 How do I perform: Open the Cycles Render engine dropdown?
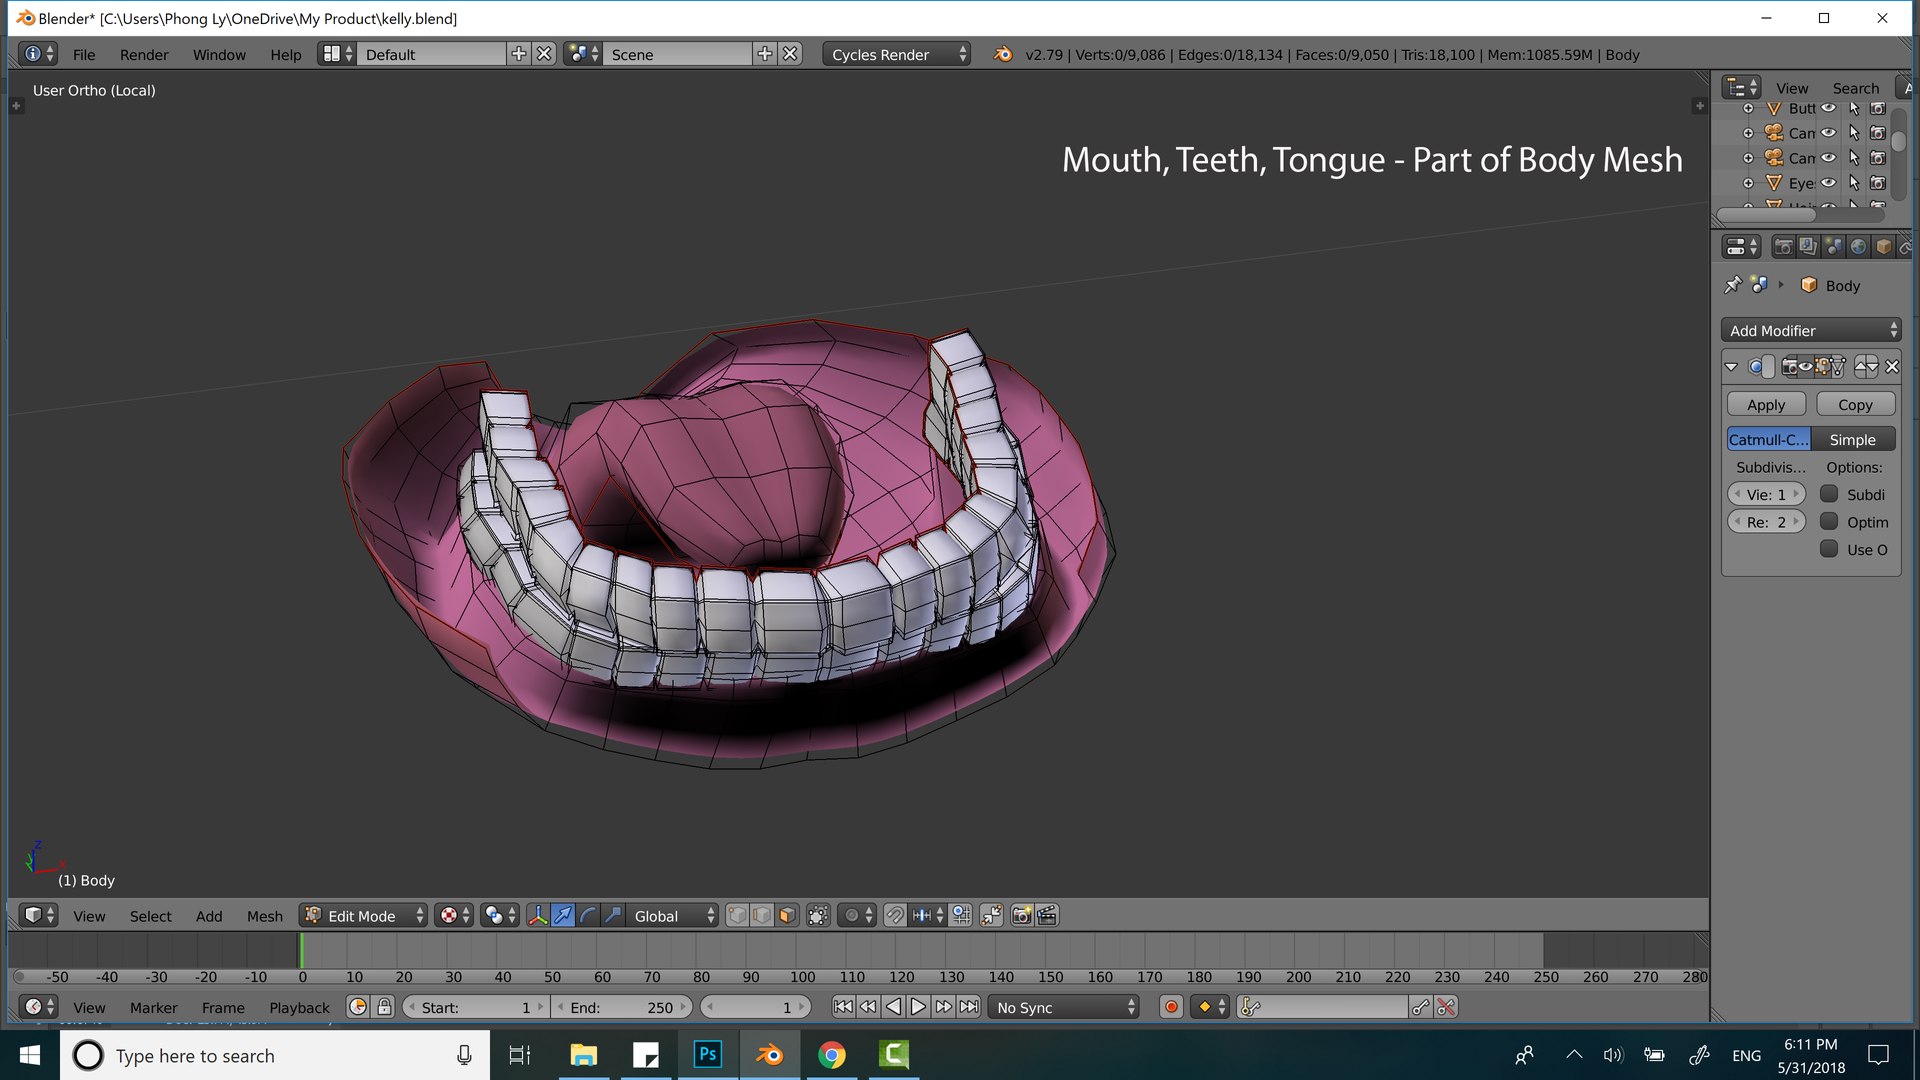(897, 55)
